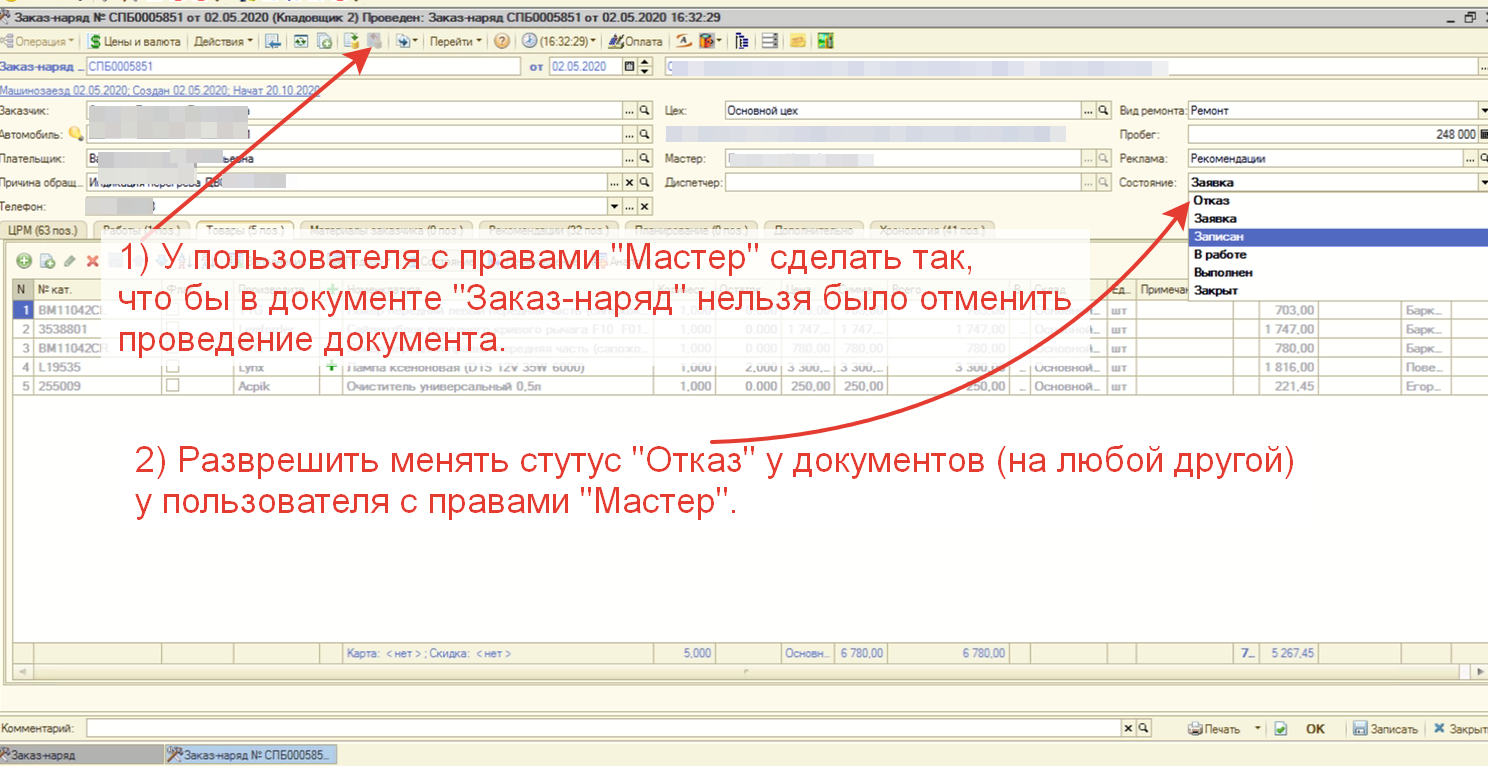Select Отказ in the Состояние list
Image resolution: width=1488 pixels, height=766 pixels.
1211,201
